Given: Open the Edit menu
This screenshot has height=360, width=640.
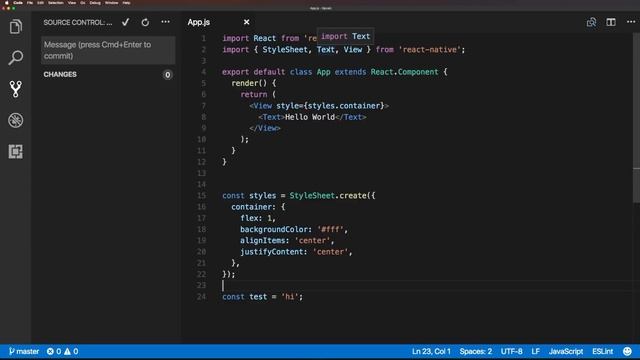Looking at the screenshot, I should (40, 2).
